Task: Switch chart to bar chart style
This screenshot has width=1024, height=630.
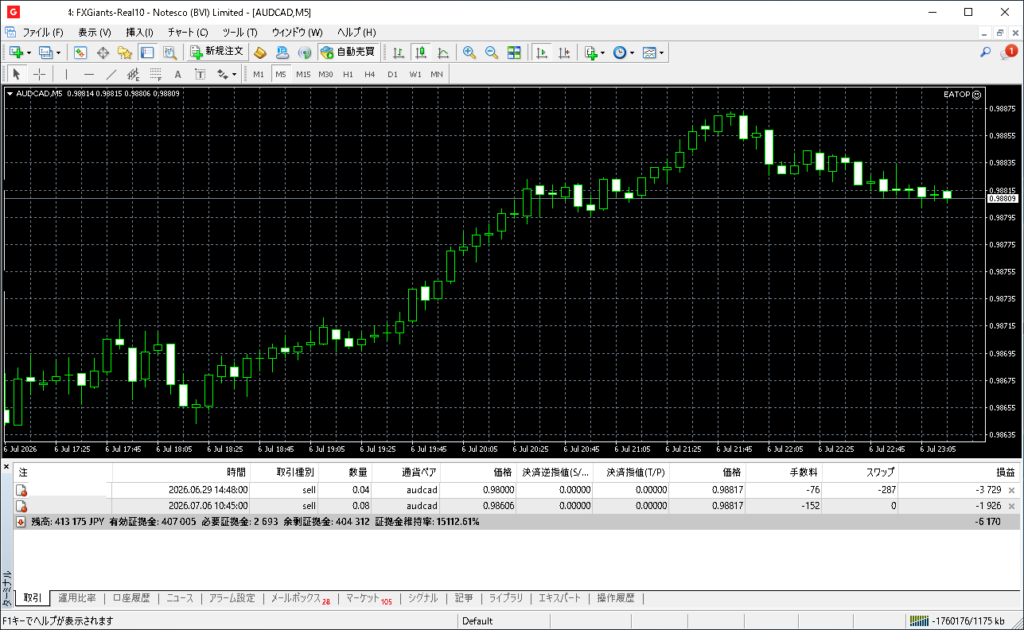Action: pos(398,53)
